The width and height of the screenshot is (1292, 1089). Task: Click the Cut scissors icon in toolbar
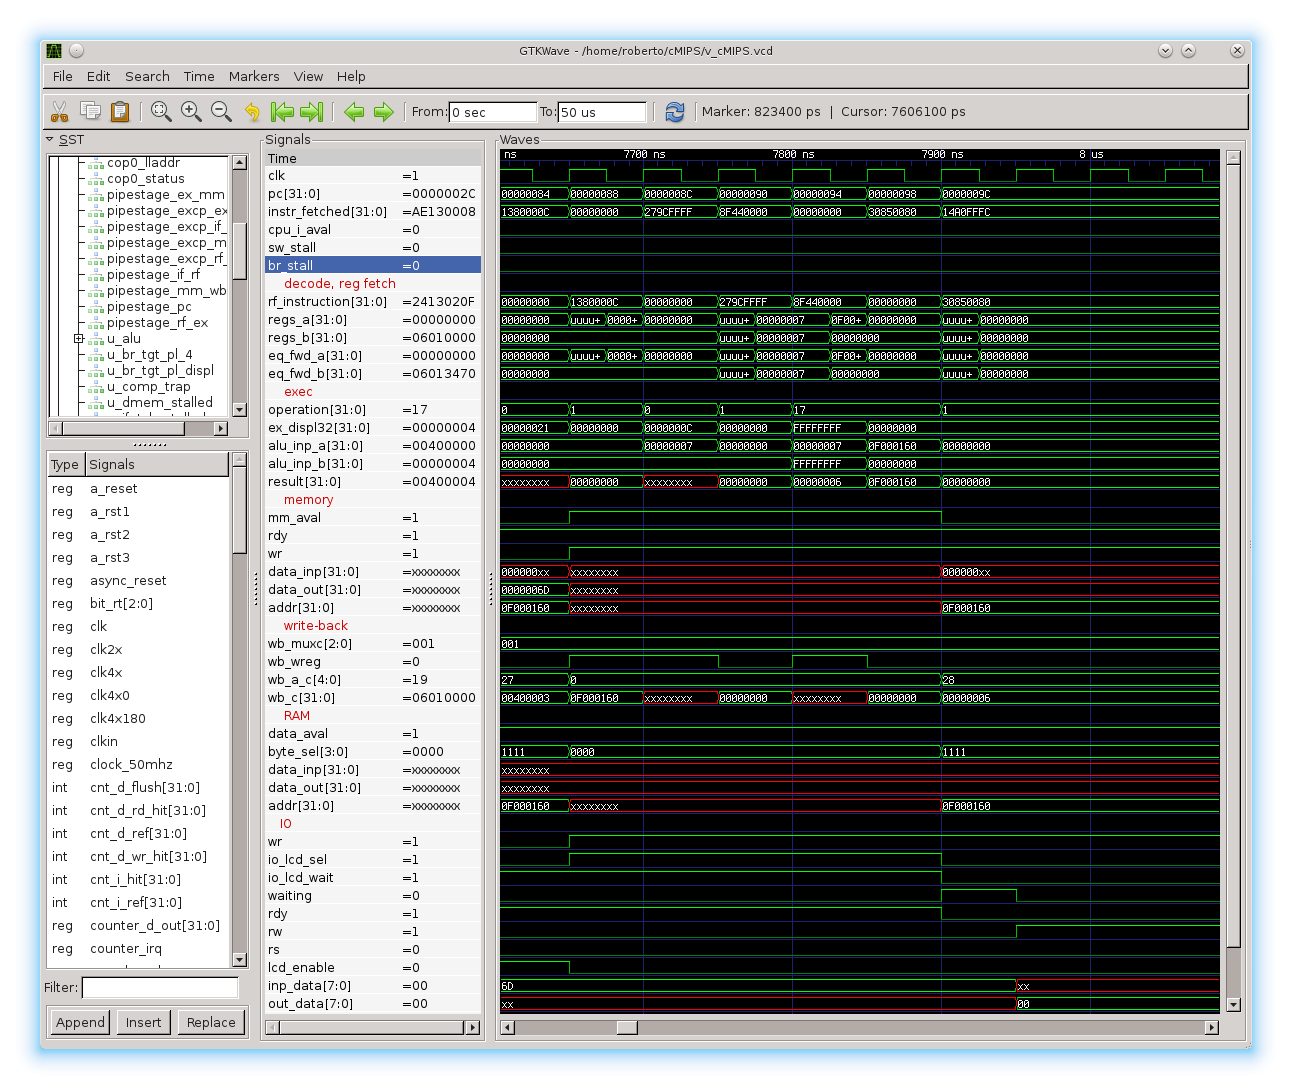click(x=60, y=111)
